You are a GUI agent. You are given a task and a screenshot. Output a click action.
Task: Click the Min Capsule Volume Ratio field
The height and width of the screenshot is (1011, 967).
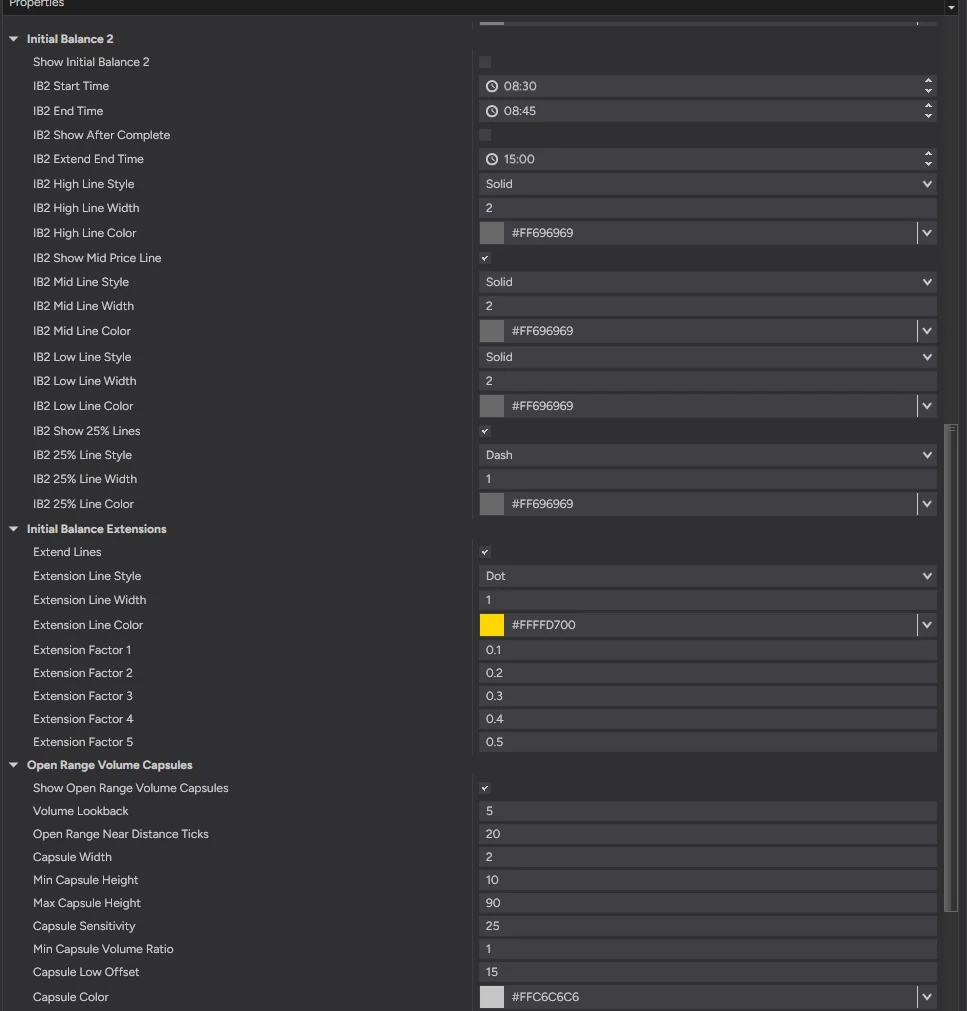[x=707, y=949]
